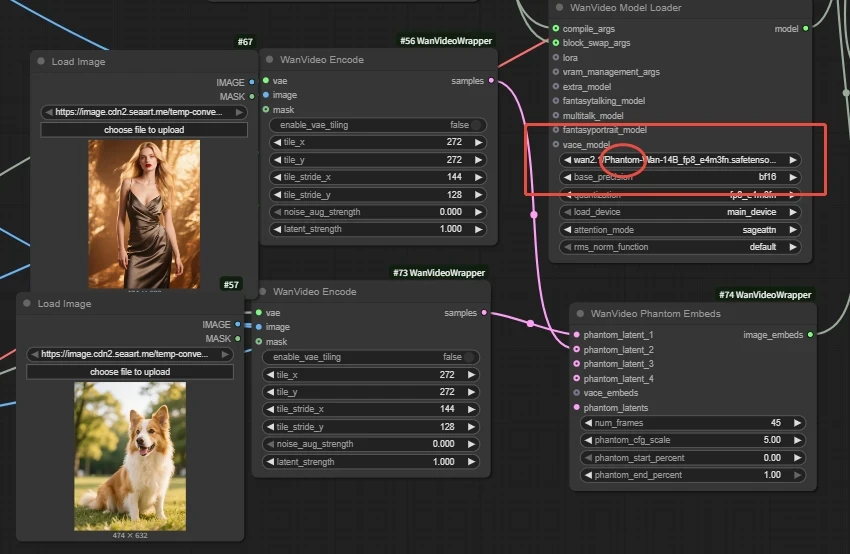Collapse the WanVideo Phantom Embeds node
The image size is (850, 554).
(579, 313)
